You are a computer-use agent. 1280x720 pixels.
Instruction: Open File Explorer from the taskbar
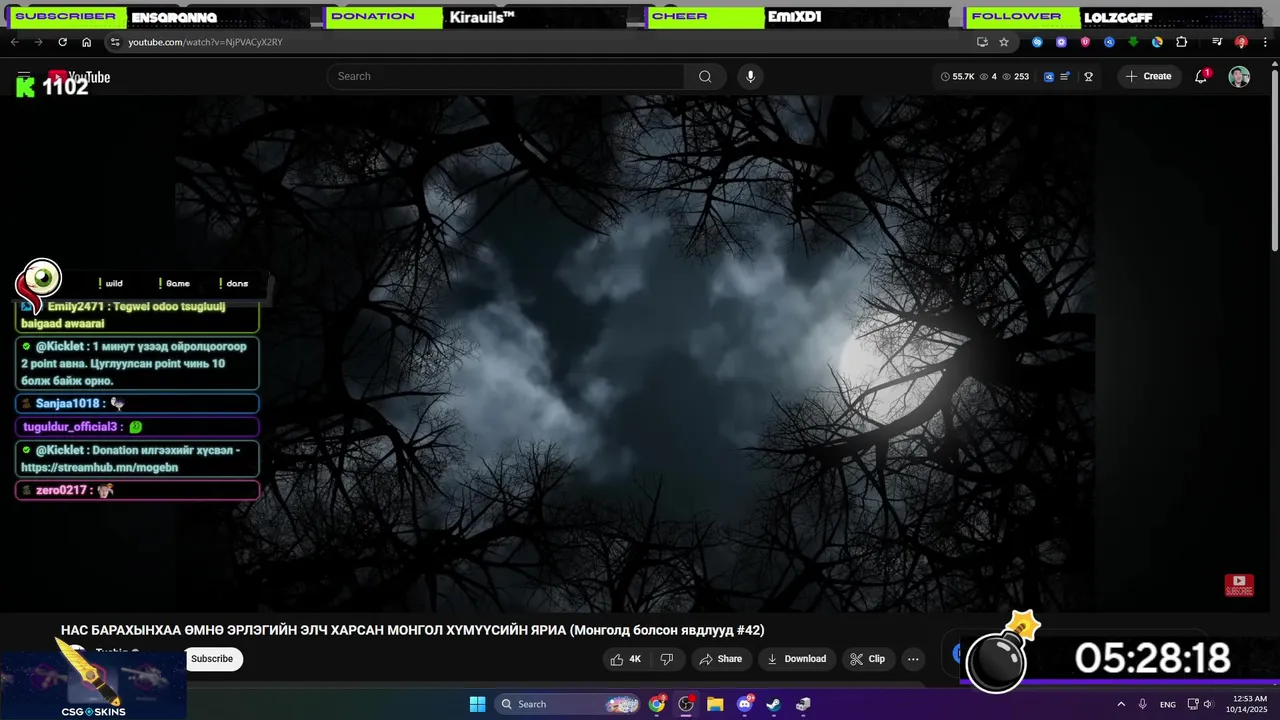(x=715, y=704)
